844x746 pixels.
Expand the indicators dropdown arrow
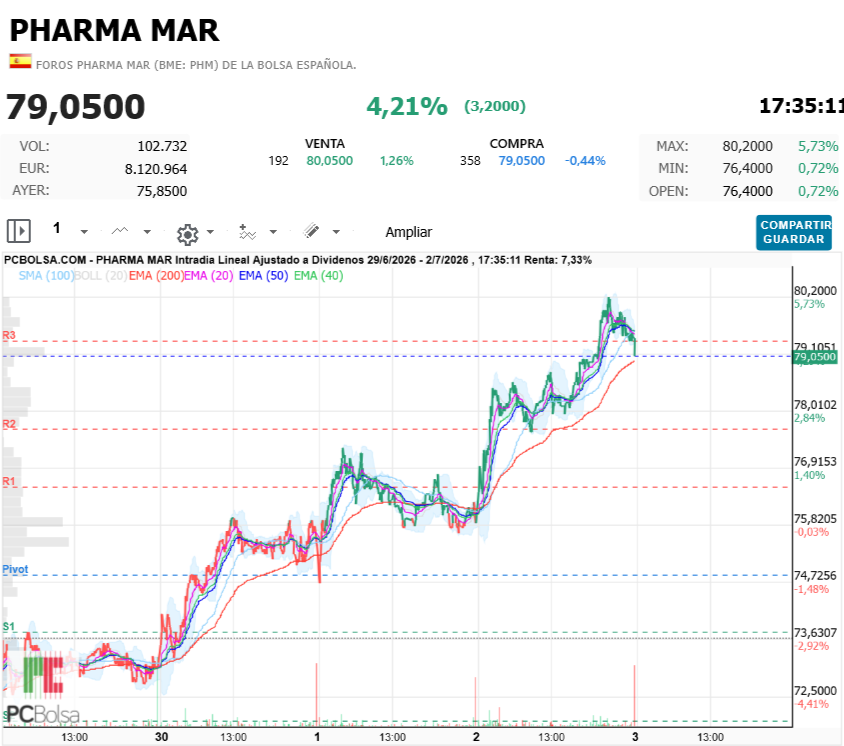click(x=273, y=232)
